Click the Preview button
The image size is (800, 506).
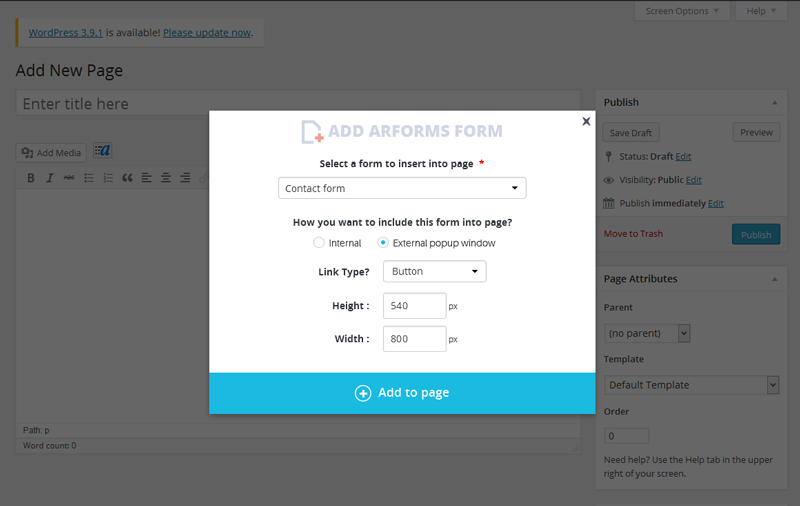click(756, 132)
